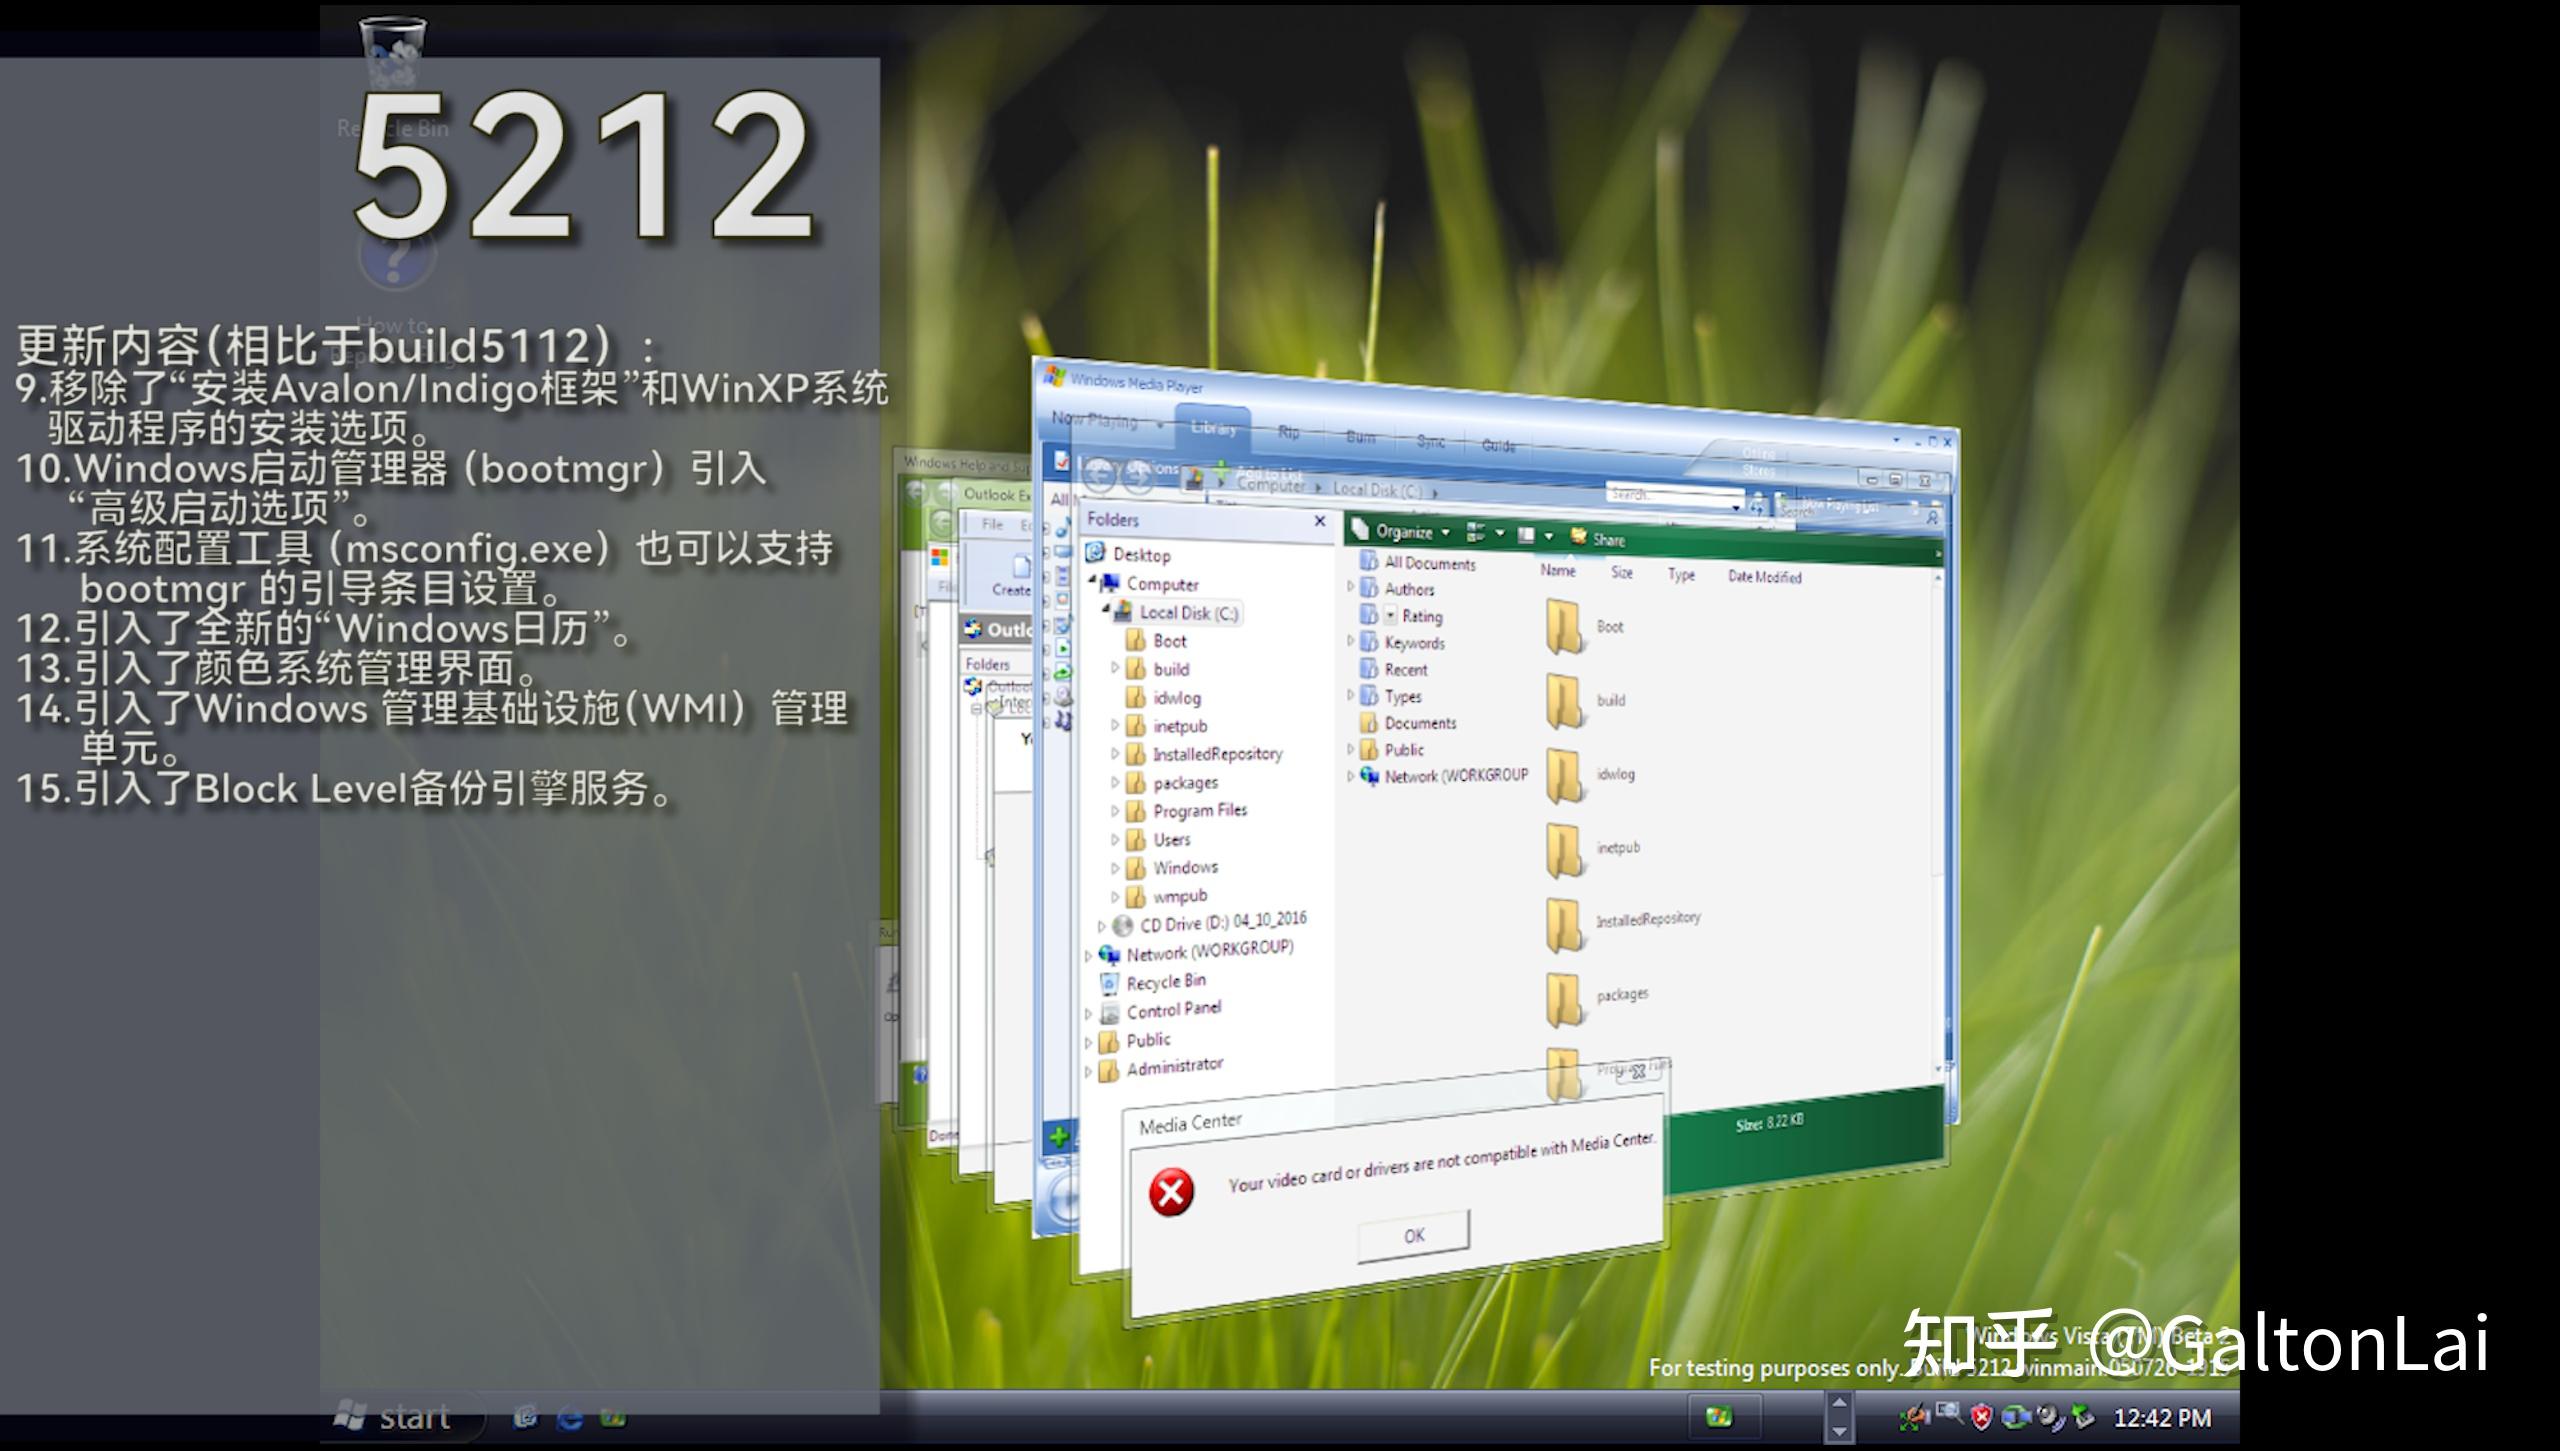2560x1451 pixels.
Task: Open the Recycle Bin desktop icon
Action: pos(392,75)
